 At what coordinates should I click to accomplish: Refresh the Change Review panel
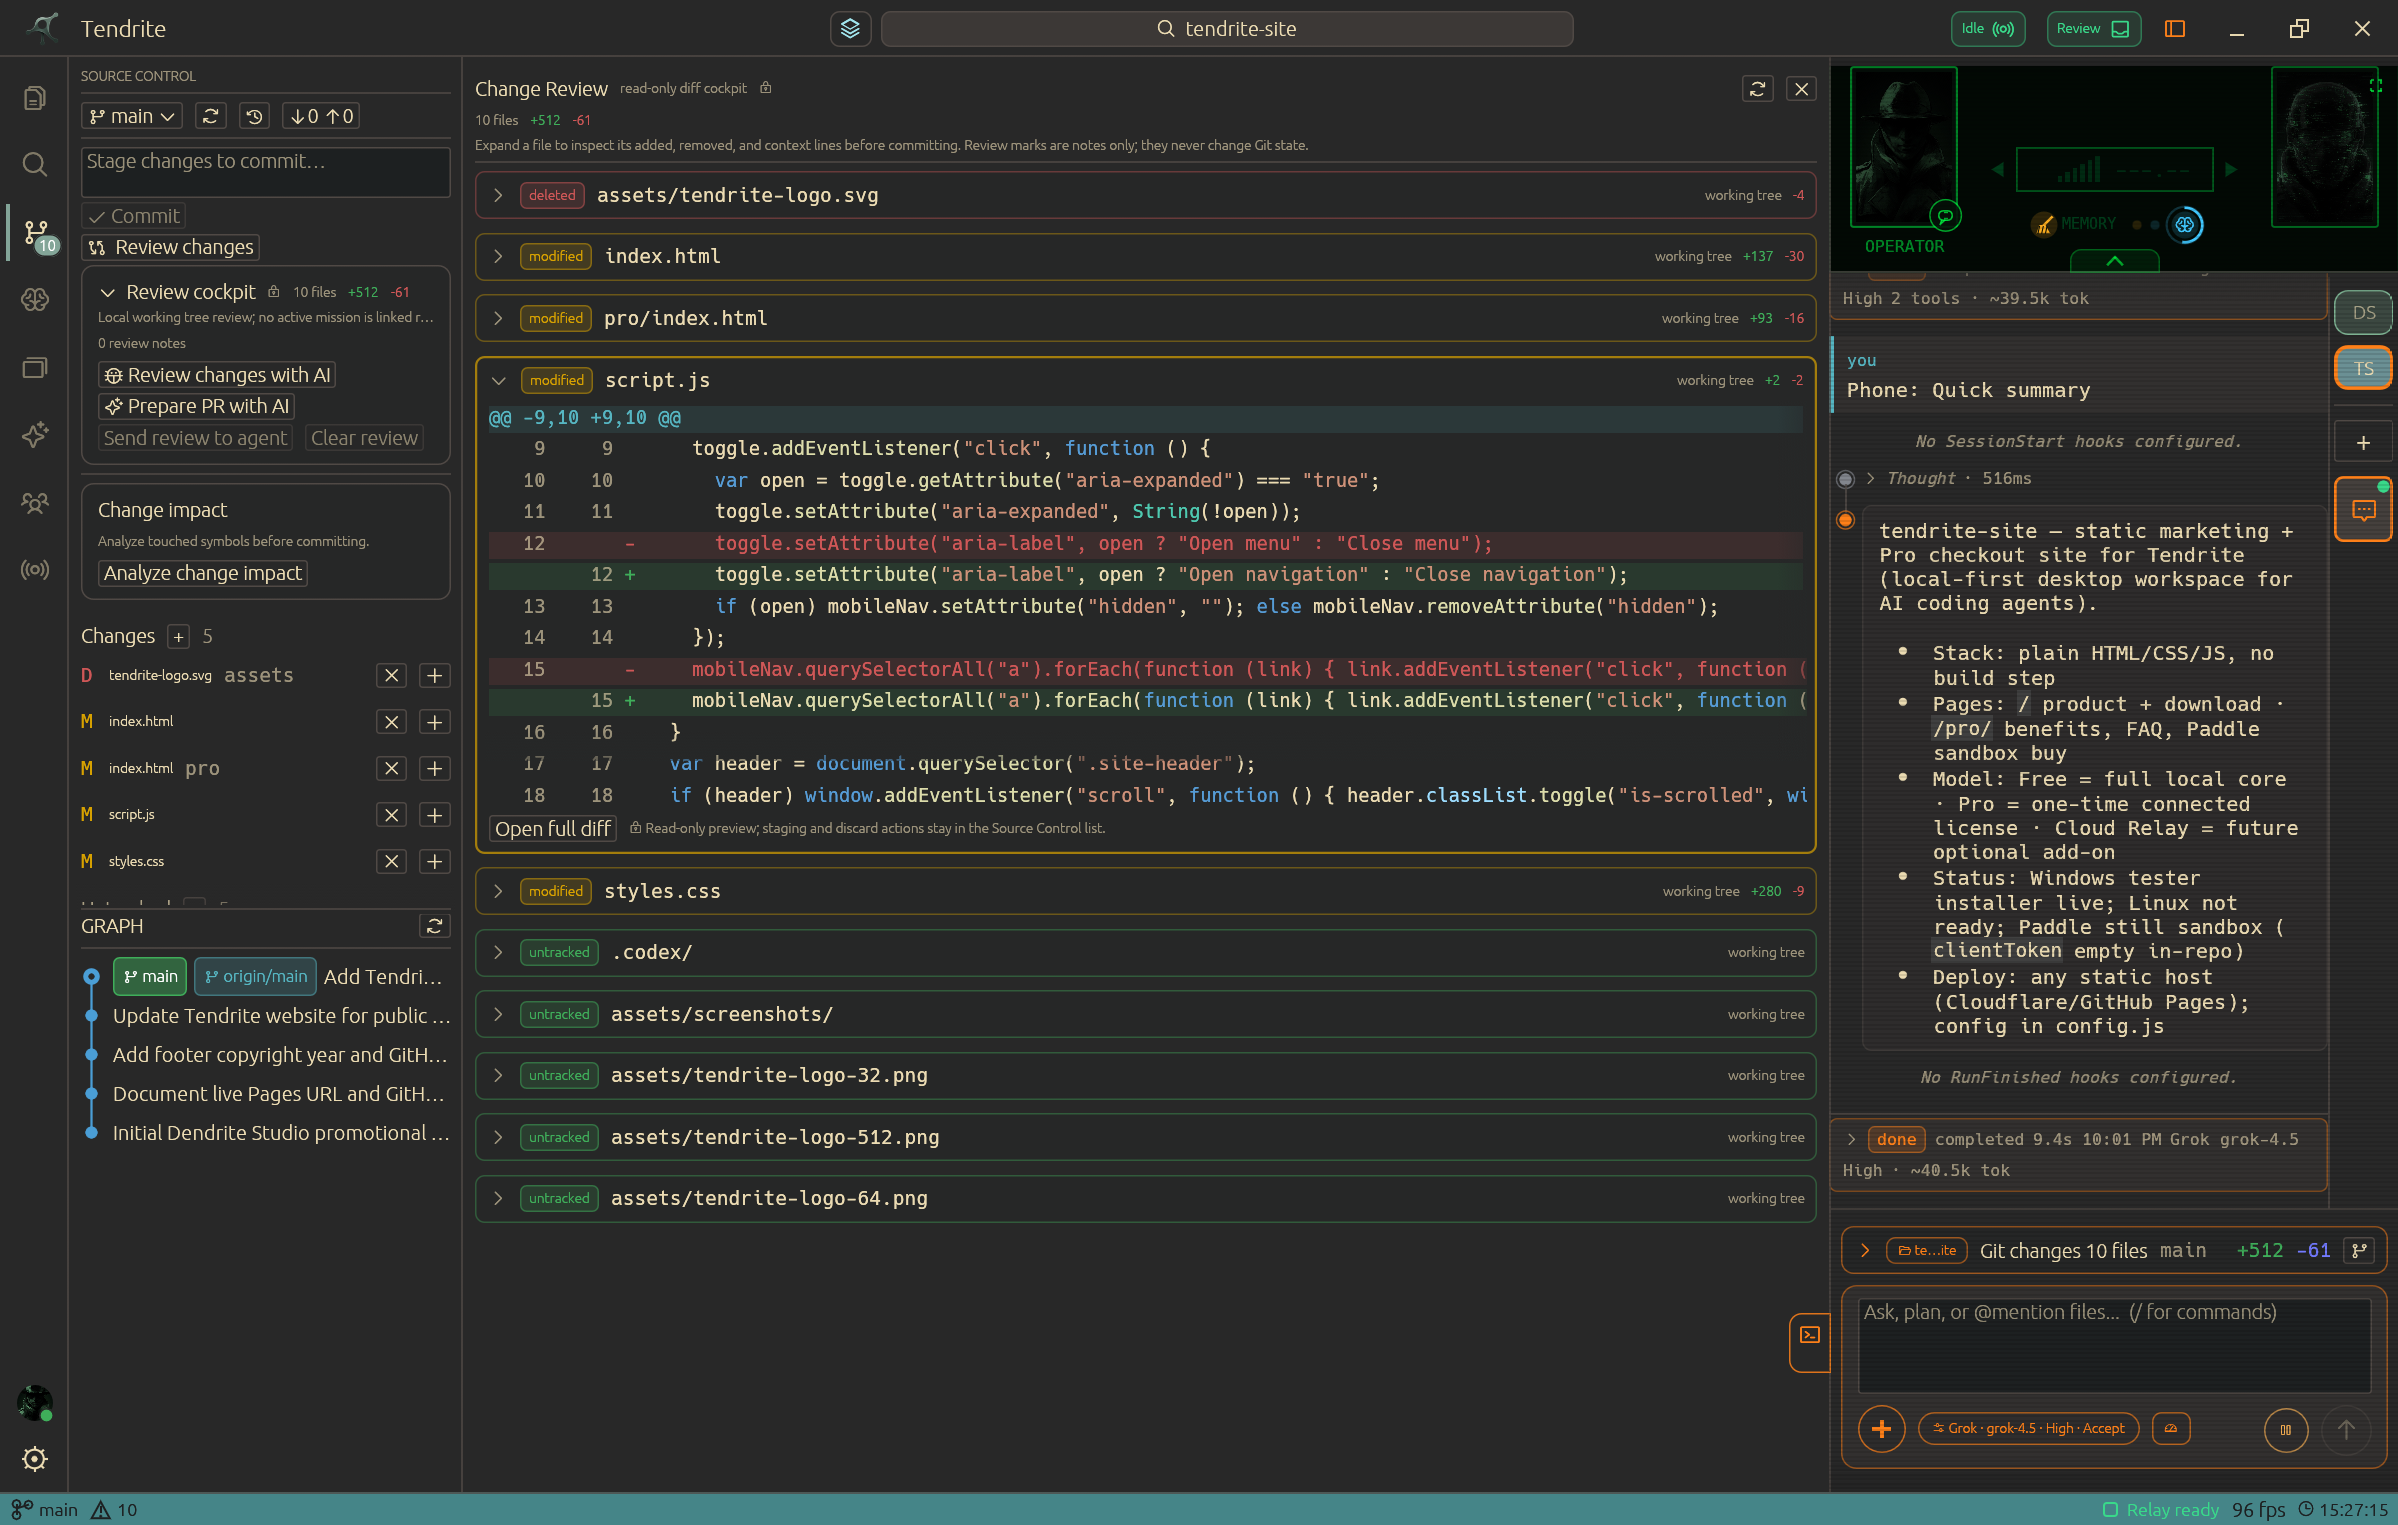[1757, 89]
